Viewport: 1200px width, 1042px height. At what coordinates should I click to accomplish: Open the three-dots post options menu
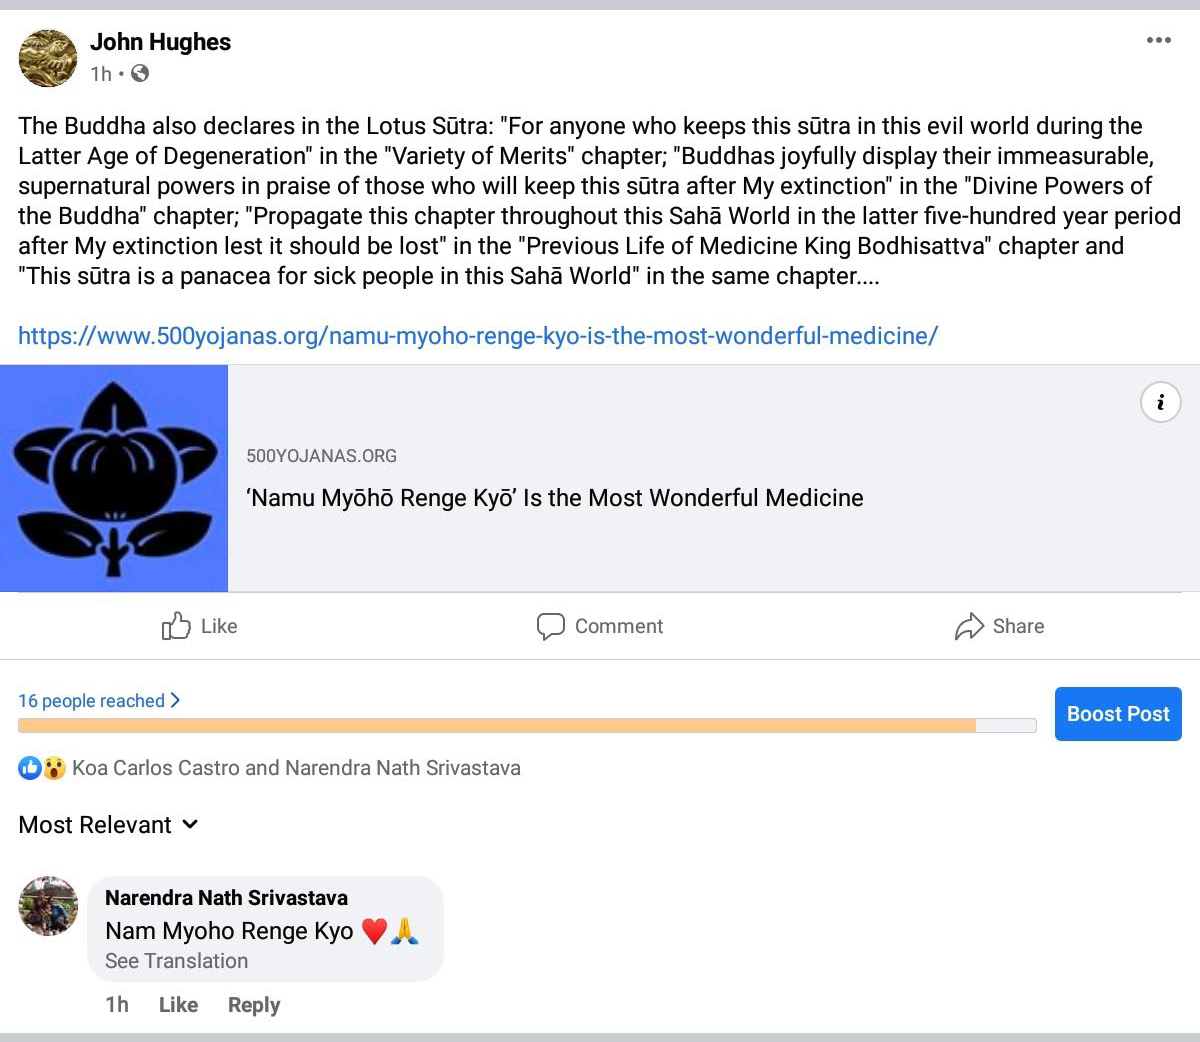1158,41
